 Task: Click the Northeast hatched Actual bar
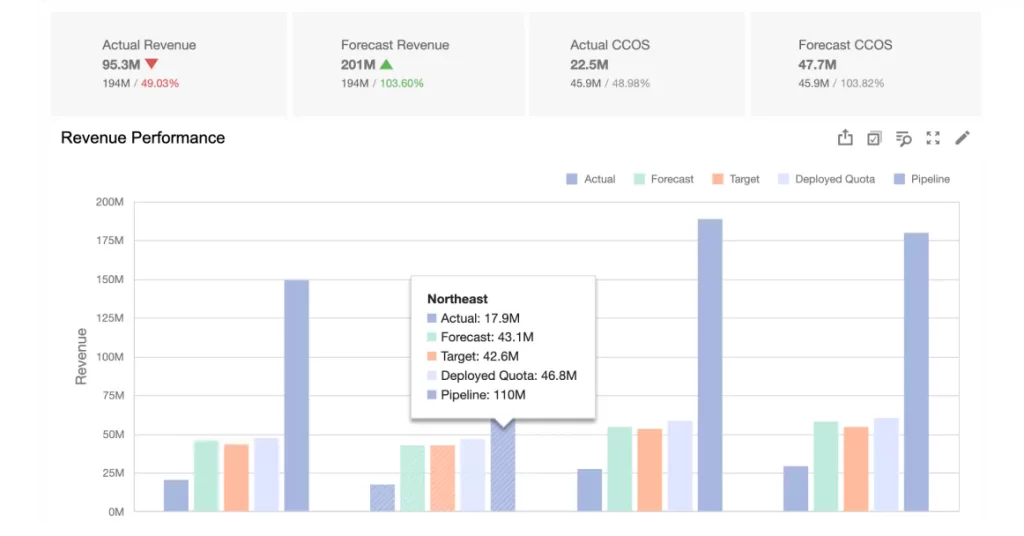click(383, 498)
